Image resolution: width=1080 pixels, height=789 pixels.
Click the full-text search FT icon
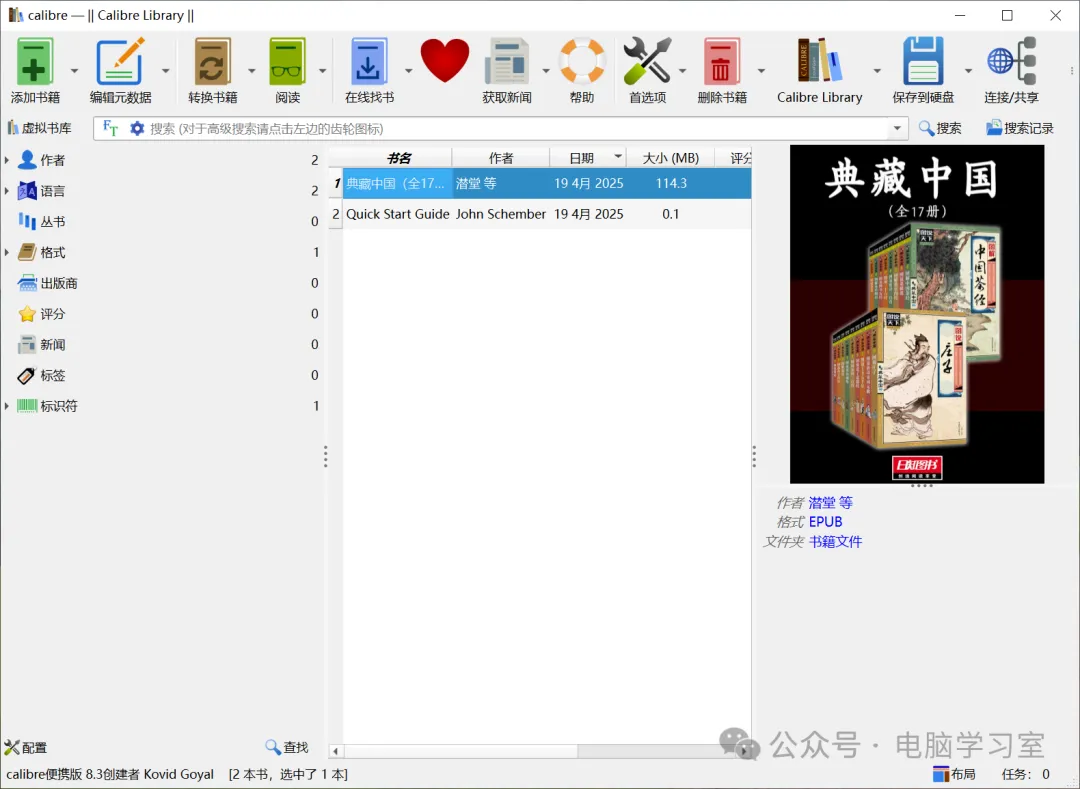[110, 128]
